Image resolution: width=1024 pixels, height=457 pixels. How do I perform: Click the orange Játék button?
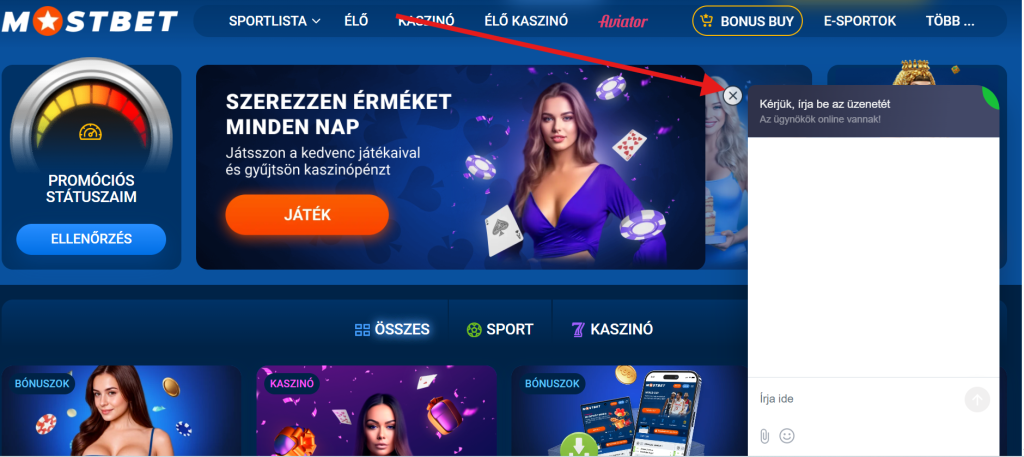[x=307, y=215]
